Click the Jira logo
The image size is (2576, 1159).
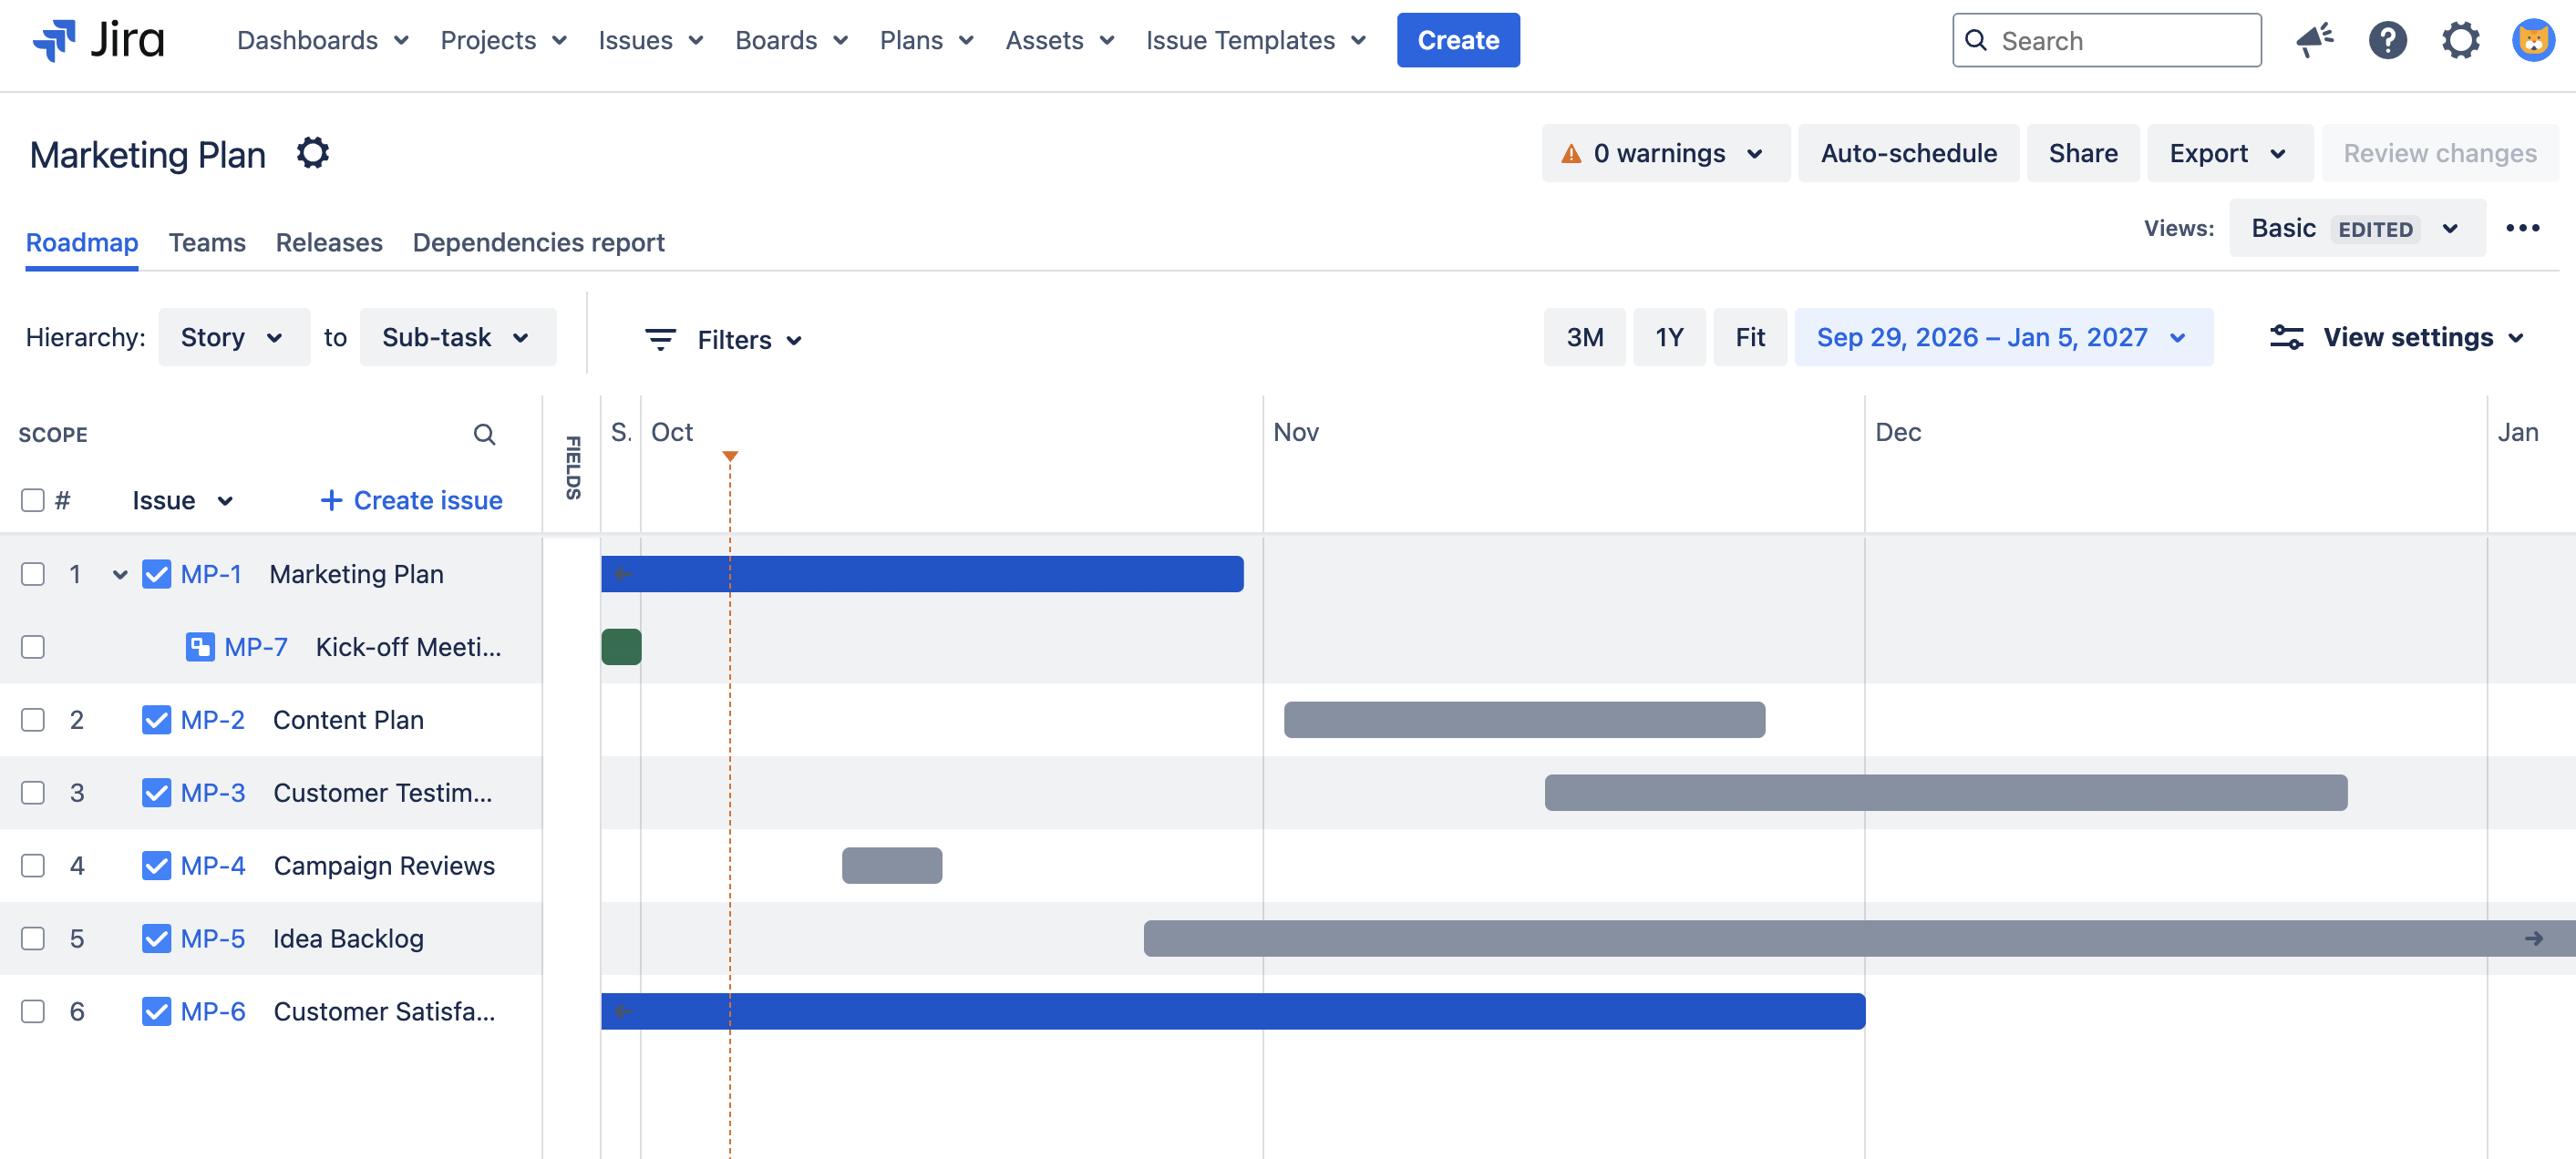[98, 40]
